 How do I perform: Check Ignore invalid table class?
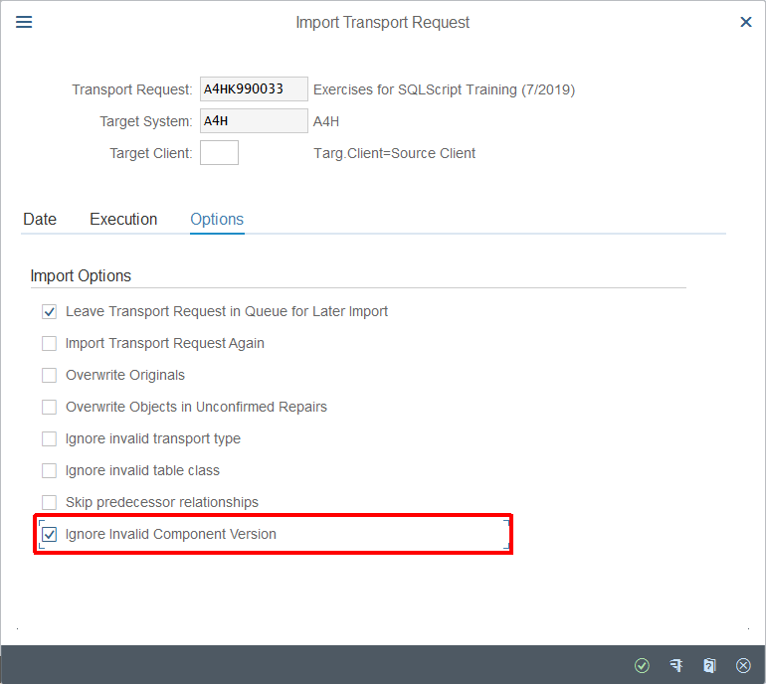pyautogui.click(x=49, y=470)
